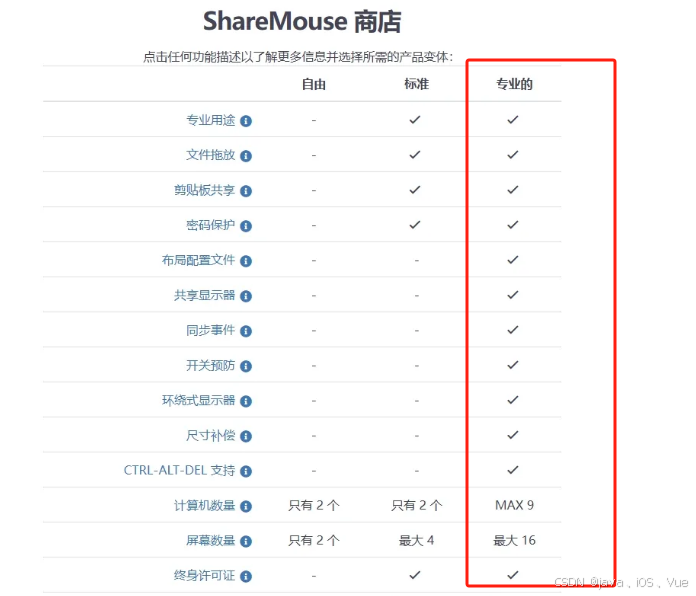This screenshot has height=596, width=696.
Task: Click info icon next to 文件拖放
Action: (246, 156)
